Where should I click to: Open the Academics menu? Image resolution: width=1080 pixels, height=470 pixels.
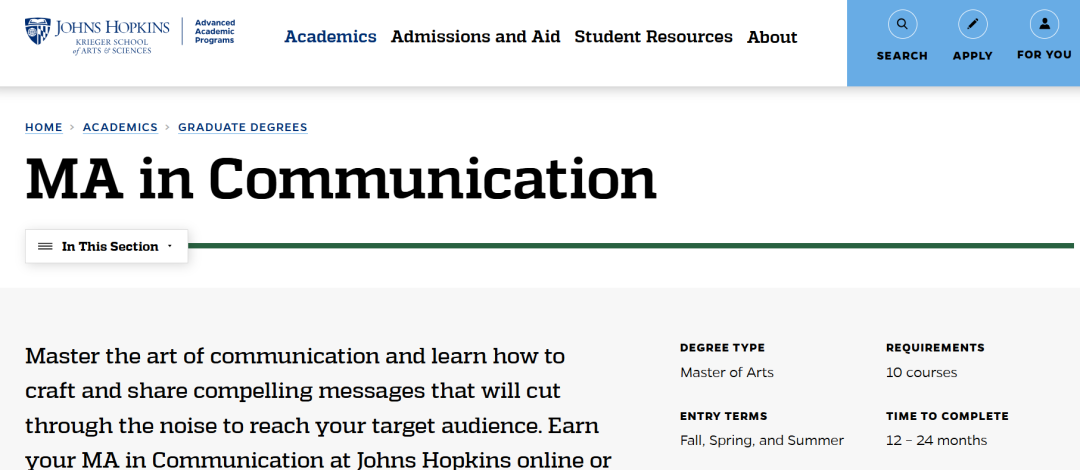click(x=331, y=37)
